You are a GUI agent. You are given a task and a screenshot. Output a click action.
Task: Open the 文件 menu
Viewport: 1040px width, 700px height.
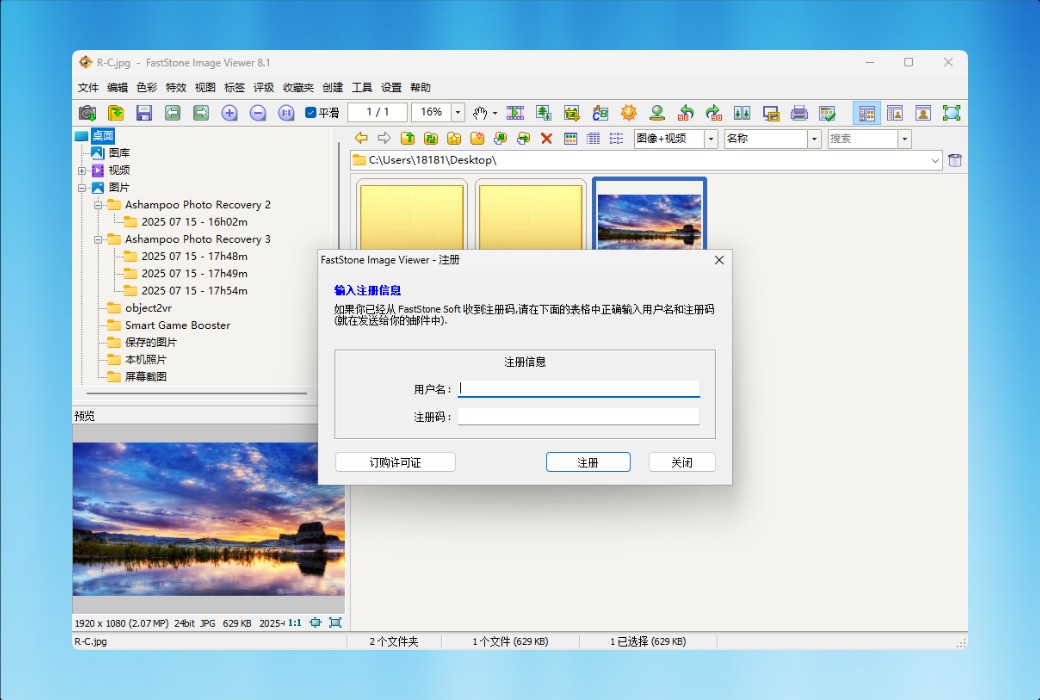point(88,88)
